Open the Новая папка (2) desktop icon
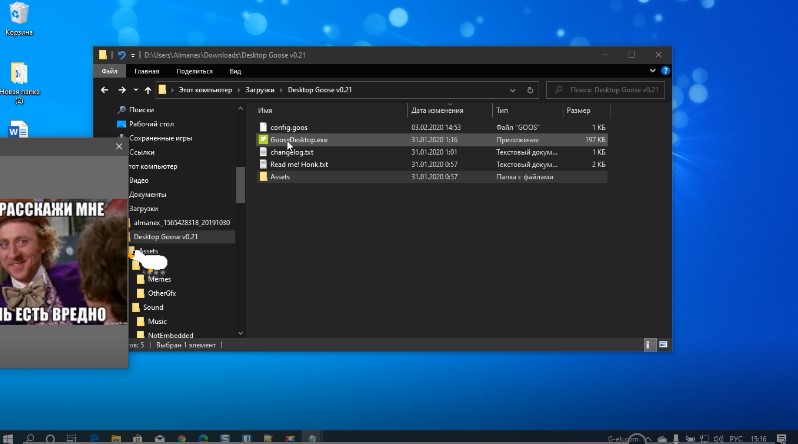This screenshot has height=444, width=798. 19,82
